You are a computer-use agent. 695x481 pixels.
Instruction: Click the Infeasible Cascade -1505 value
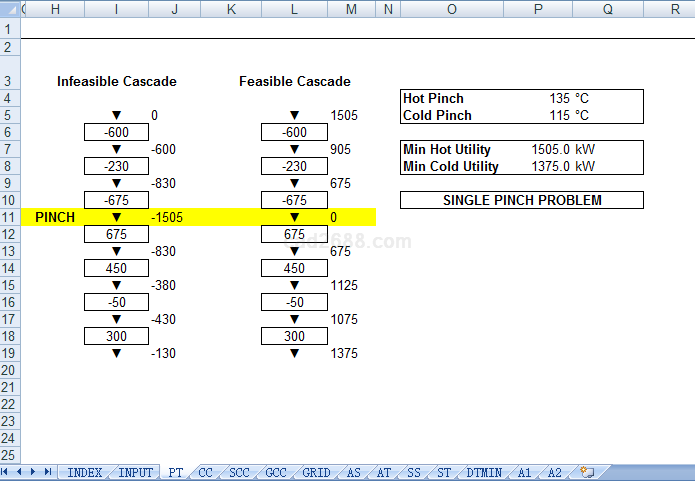[166, 217]
